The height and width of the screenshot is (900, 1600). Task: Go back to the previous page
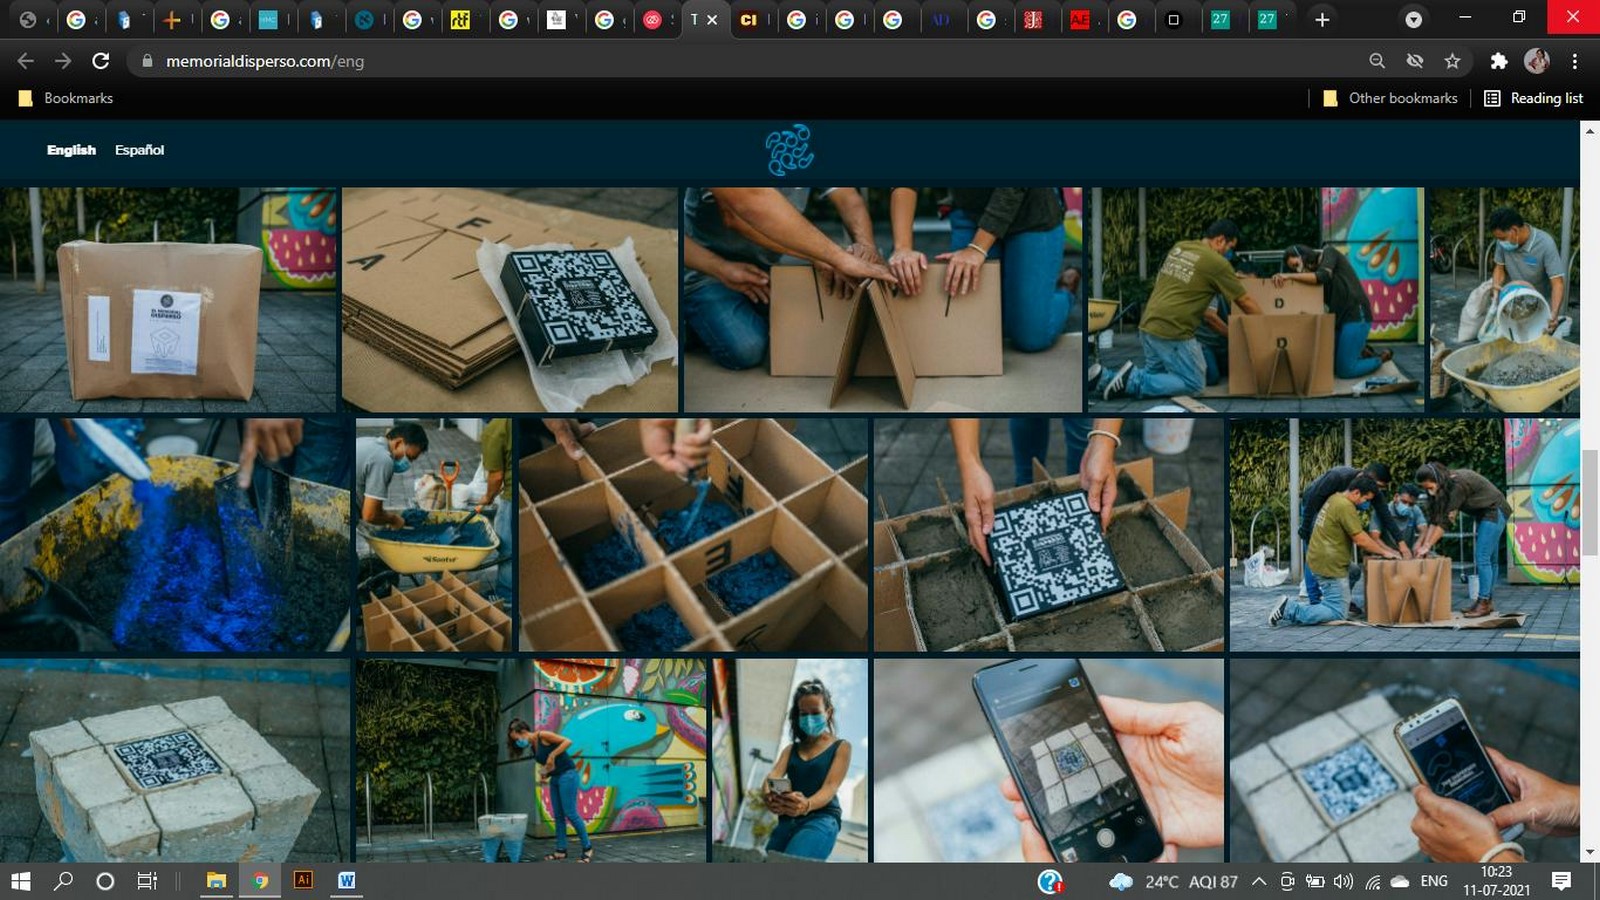point(26,61)
